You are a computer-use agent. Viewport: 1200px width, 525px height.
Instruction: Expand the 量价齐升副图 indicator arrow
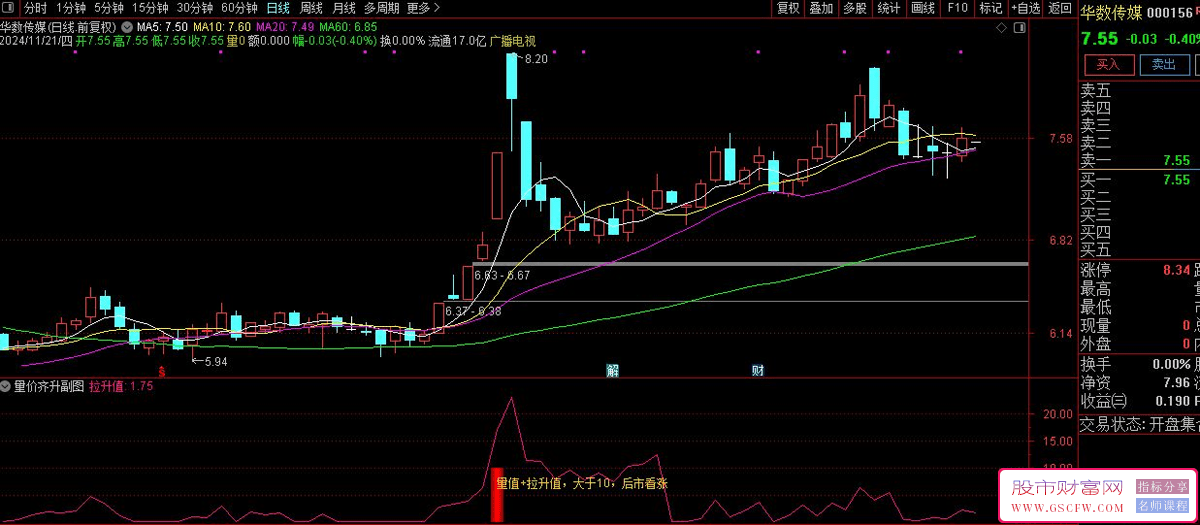(x=6, y=385)
